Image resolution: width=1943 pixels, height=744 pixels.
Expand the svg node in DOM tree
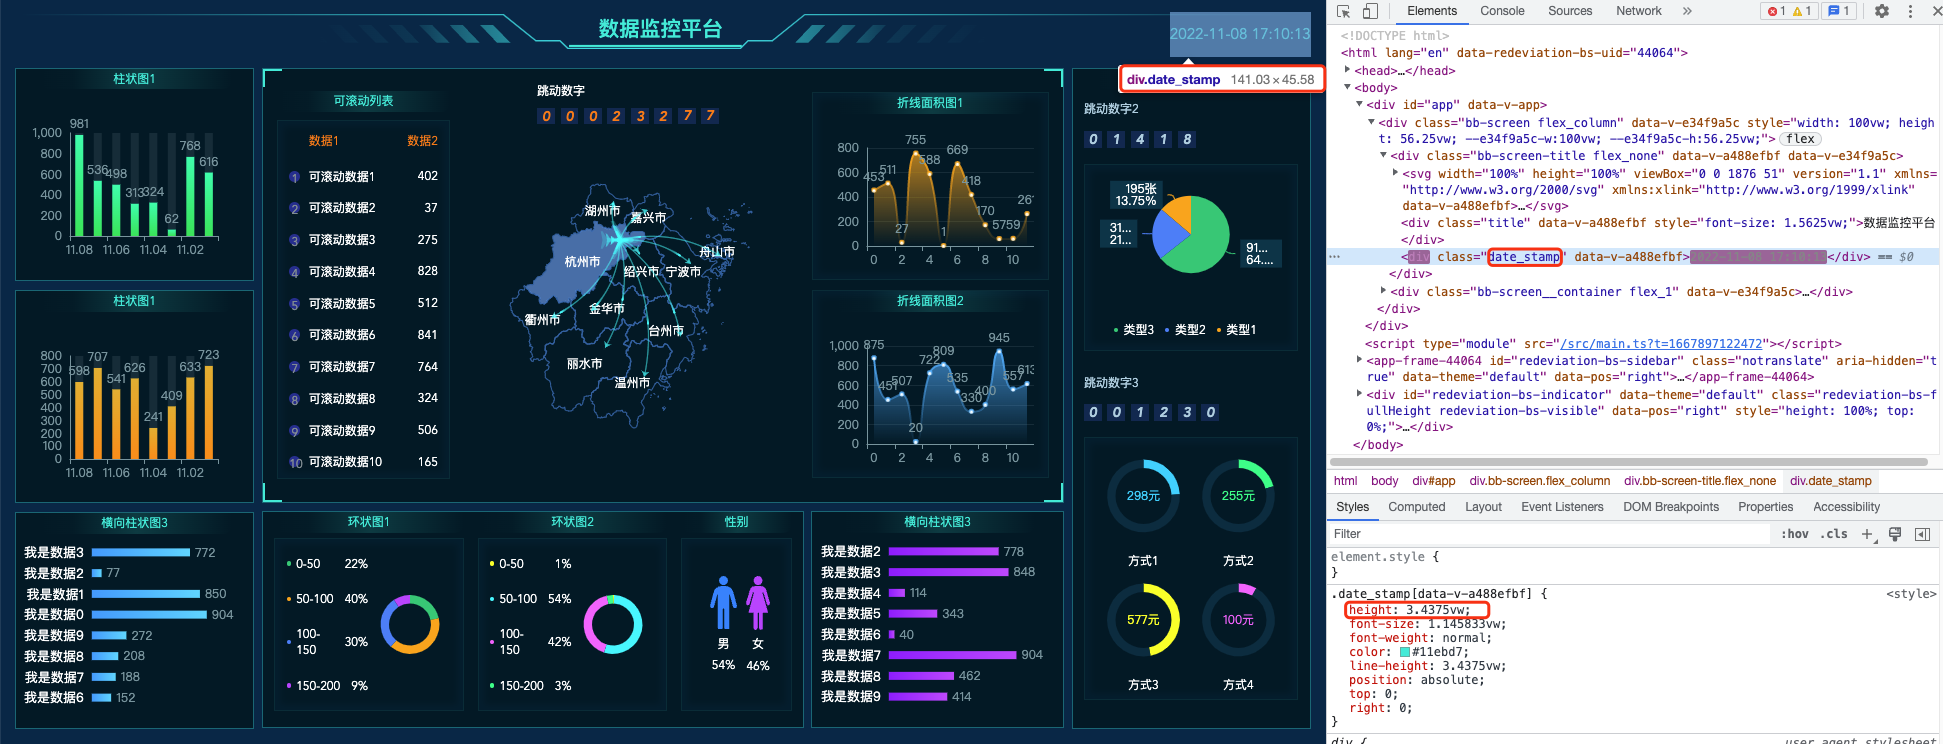click(x=1395, y=173)
